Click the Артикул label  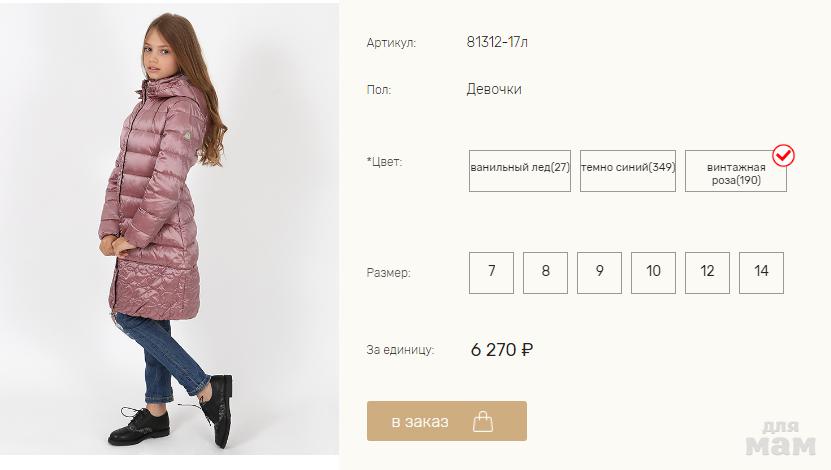pos(391,43)
